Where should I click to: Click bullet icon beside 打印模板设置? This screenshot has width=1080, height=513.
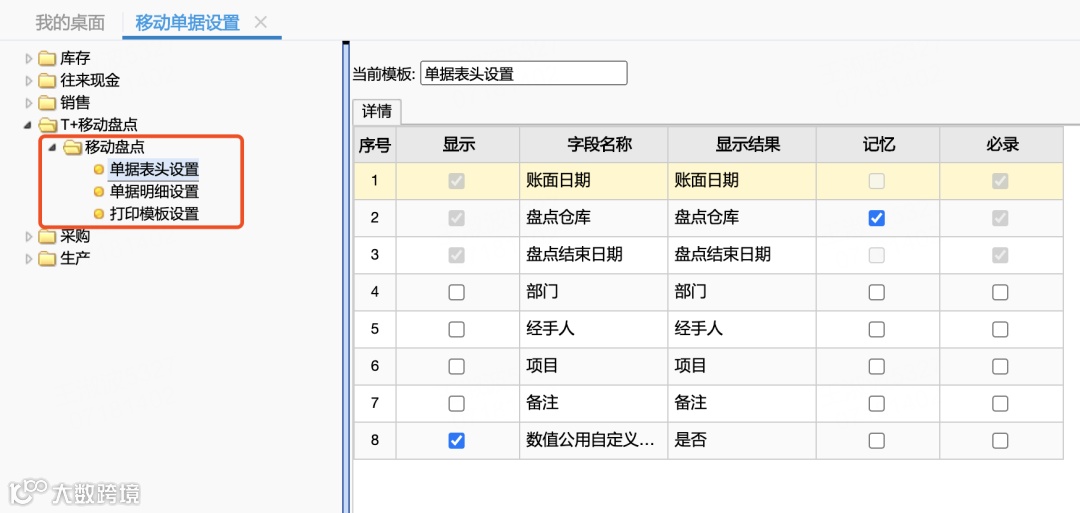(98, 214)
